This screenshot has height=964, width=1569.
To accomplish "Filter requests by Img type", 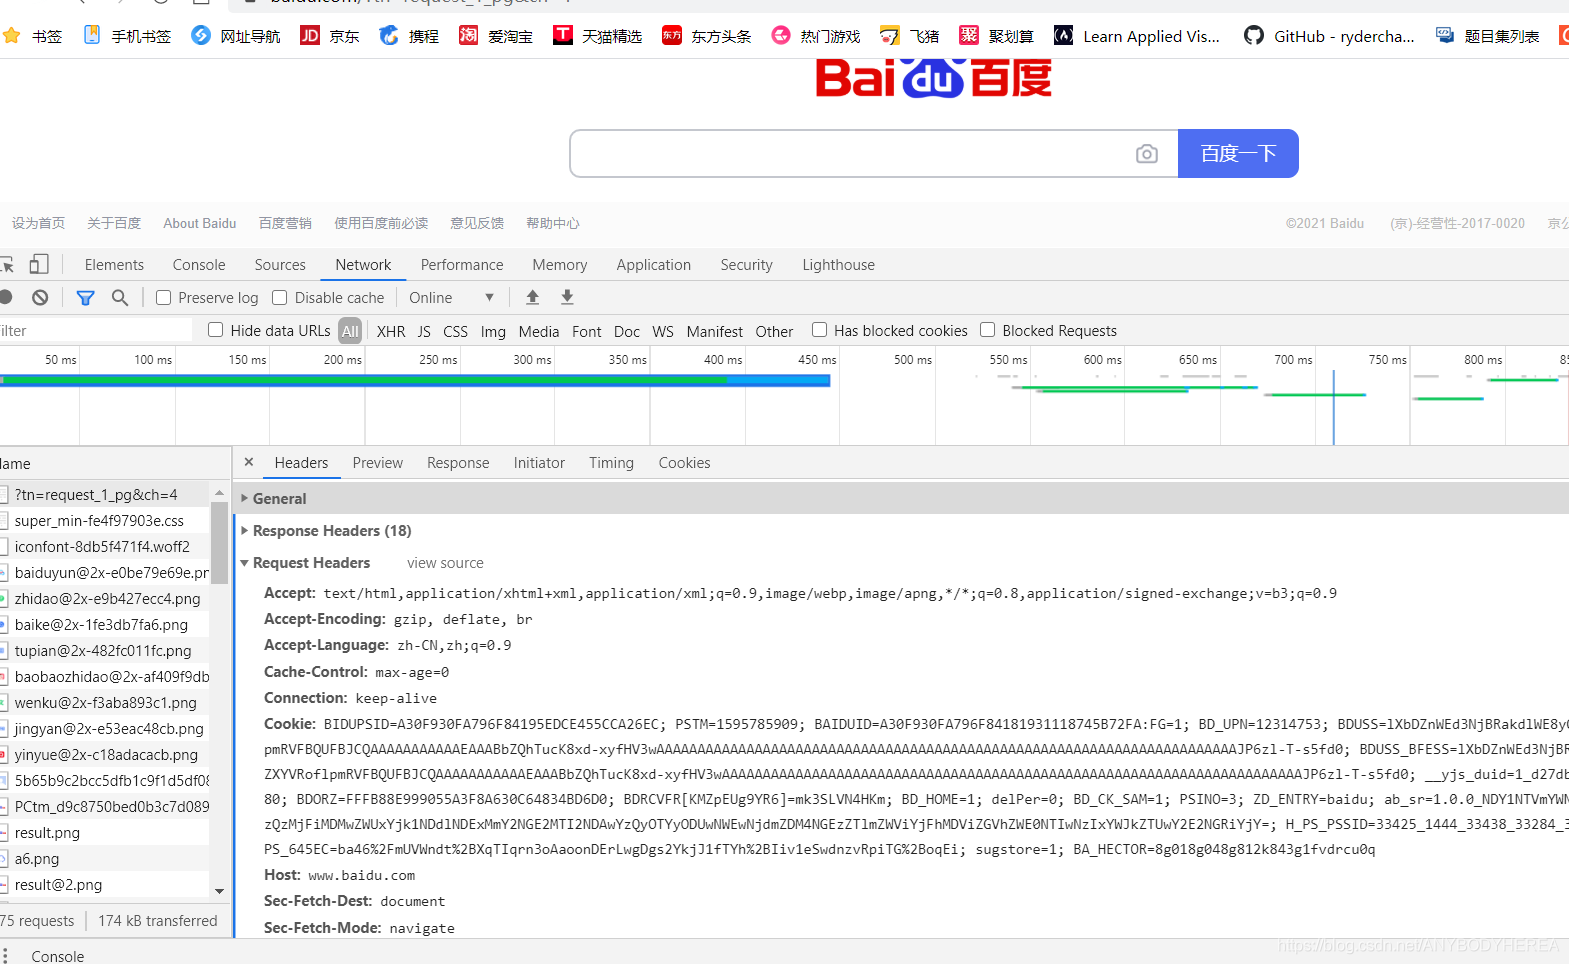I will point(493,331).
